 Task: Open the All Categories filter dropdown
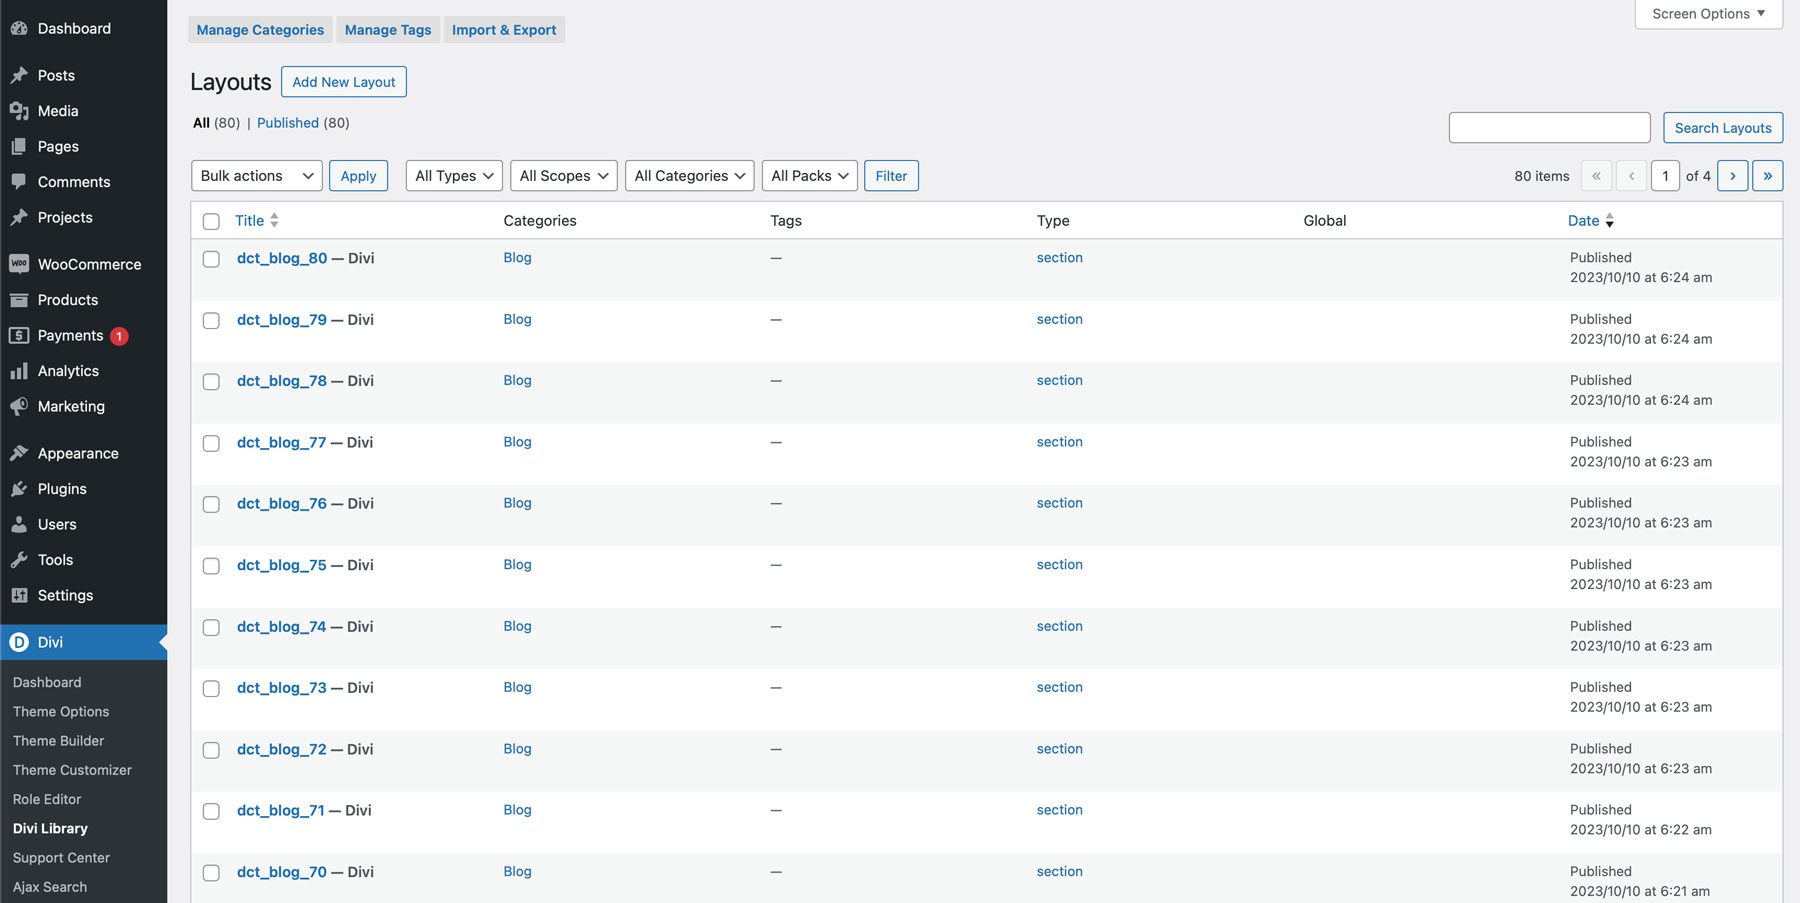pyautogui.click(x=690, y=176)
